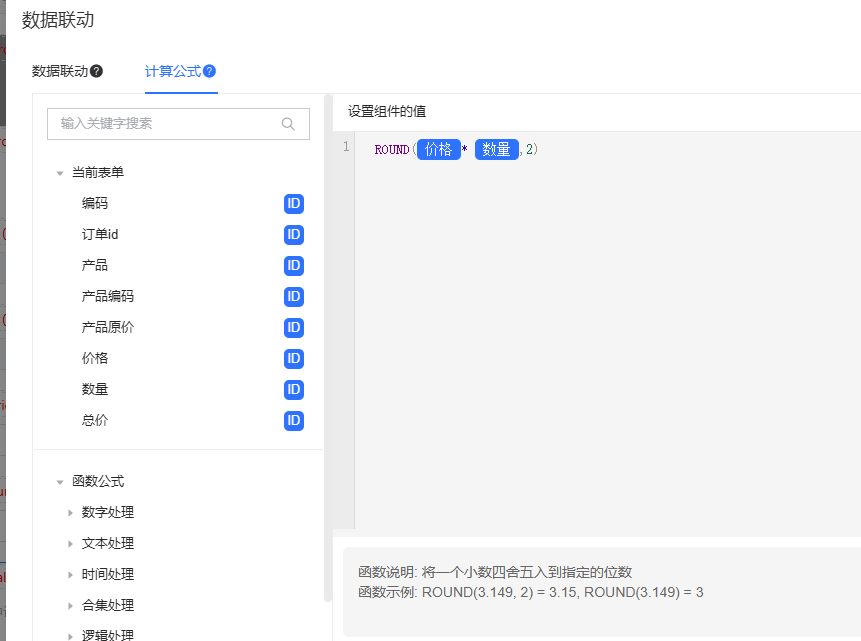The width and height of the screenshot is (861, 641).
Task: Open help icon next to 计算公式 tab
Action: 209,71
